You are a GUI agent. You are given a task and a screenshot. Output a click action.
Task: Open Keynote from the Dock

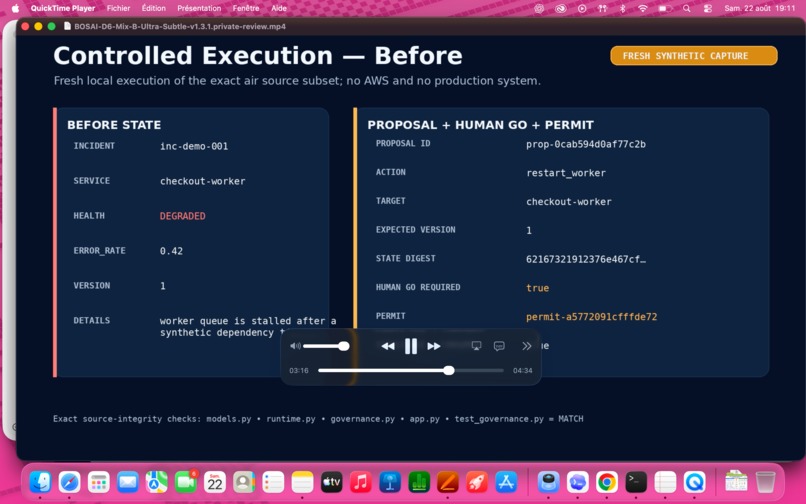pyautogui.click(x=390, y=482)
